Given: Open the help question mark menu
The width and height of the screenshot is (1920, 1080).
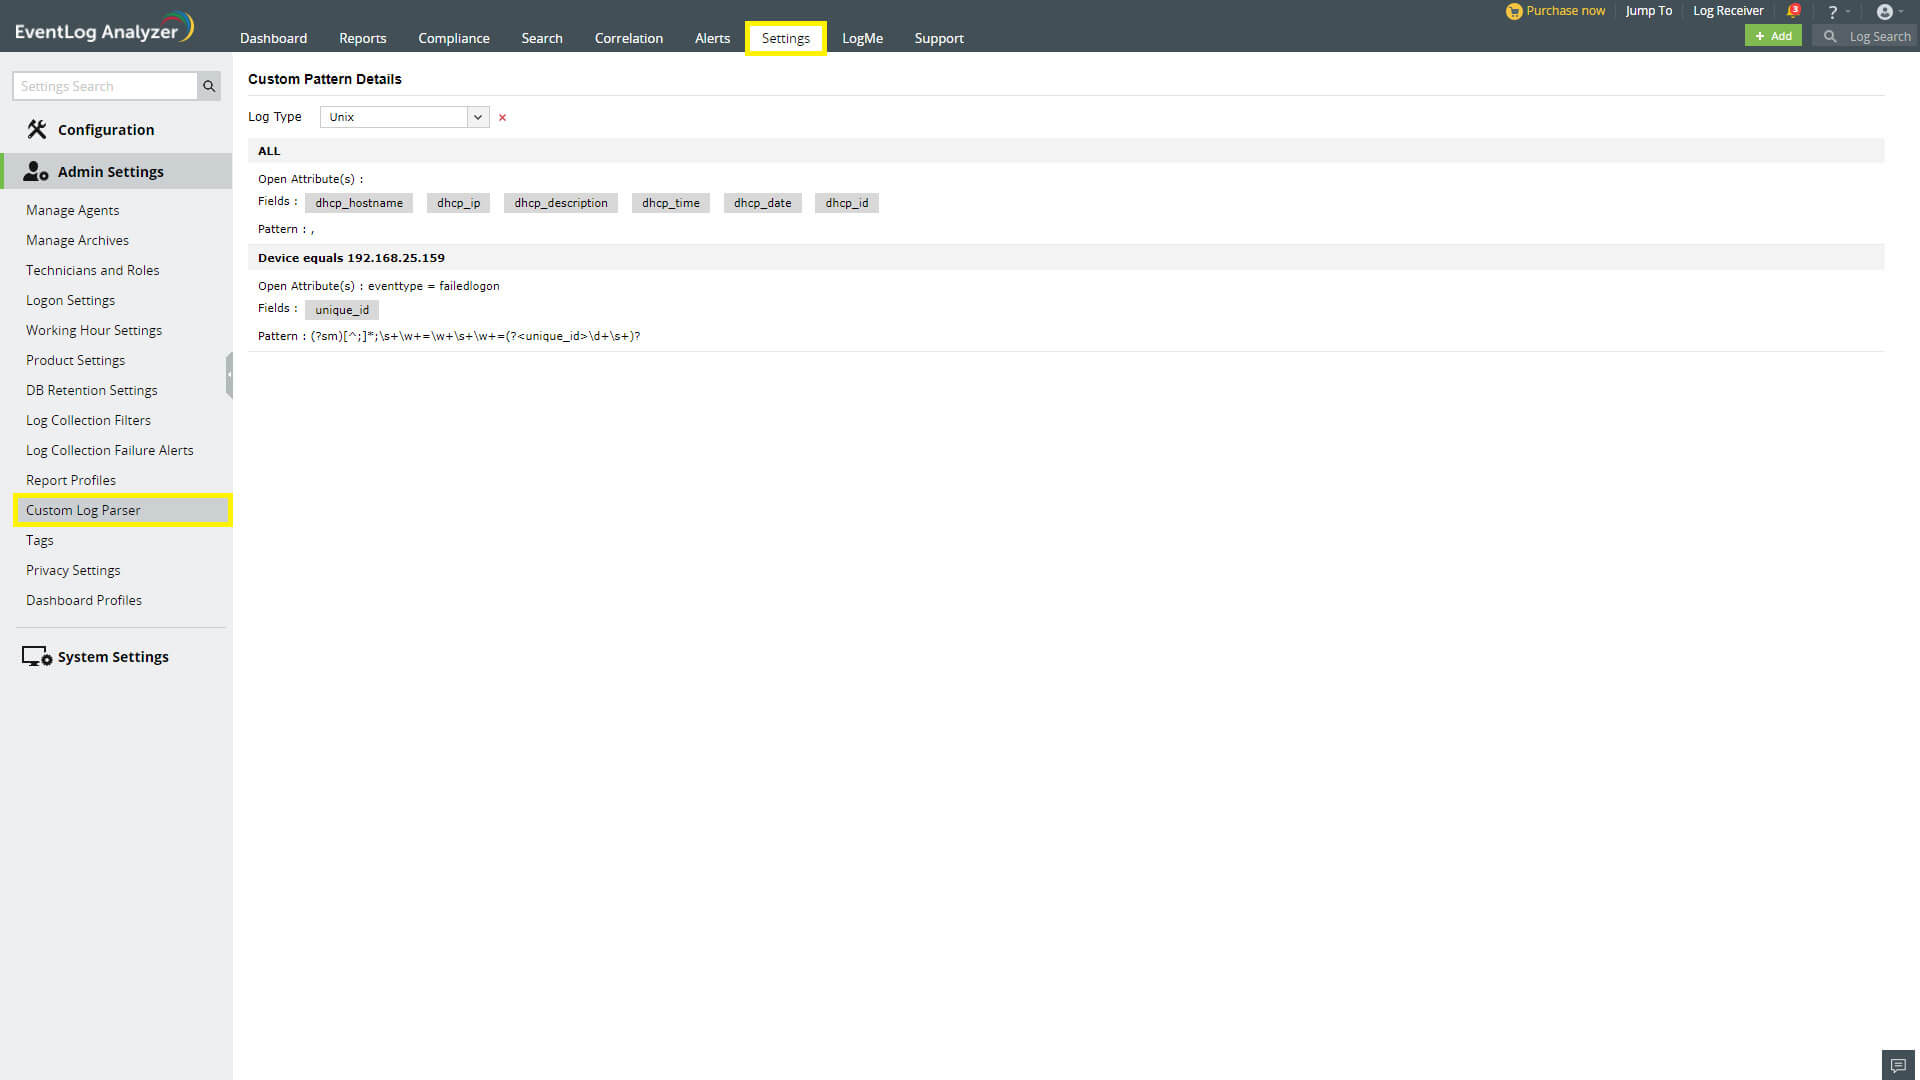Looking at the screenshot, I should point(1832,12).
